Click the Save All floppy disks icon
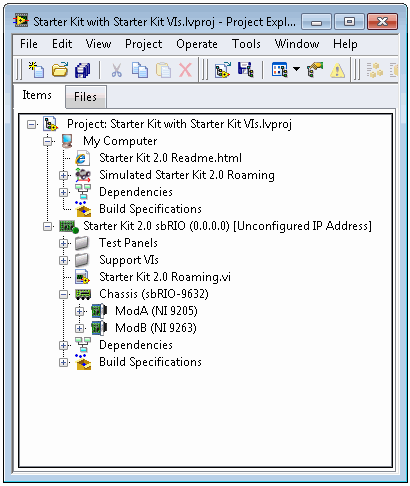410x486 pixels. tap(82, 70)
